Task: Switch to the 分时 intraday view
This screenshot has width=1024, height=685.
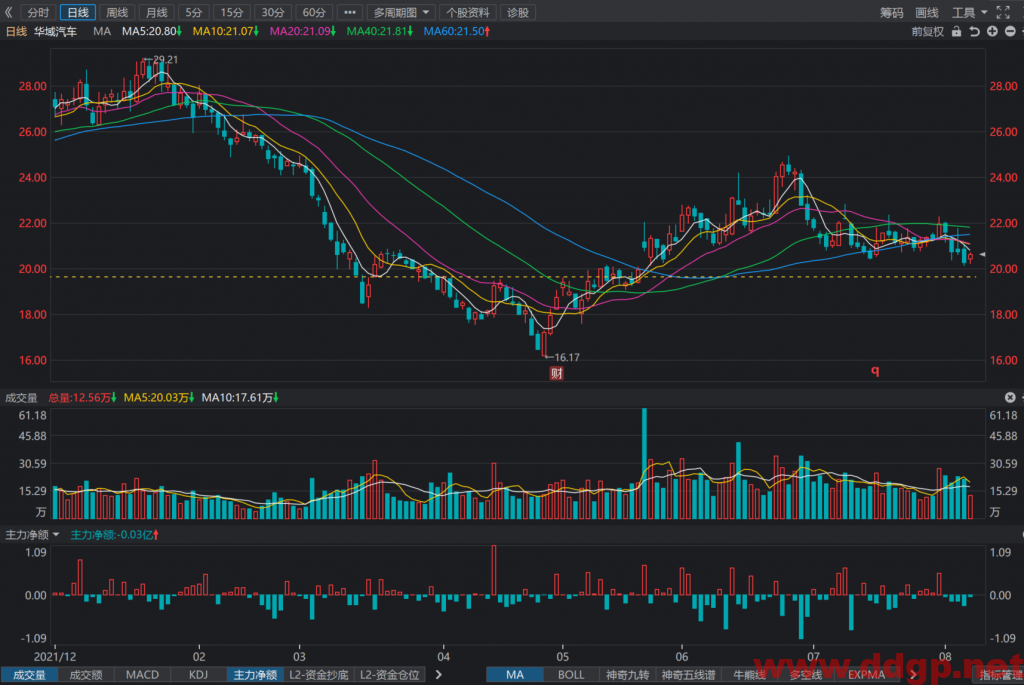Action: pos(38,12)
